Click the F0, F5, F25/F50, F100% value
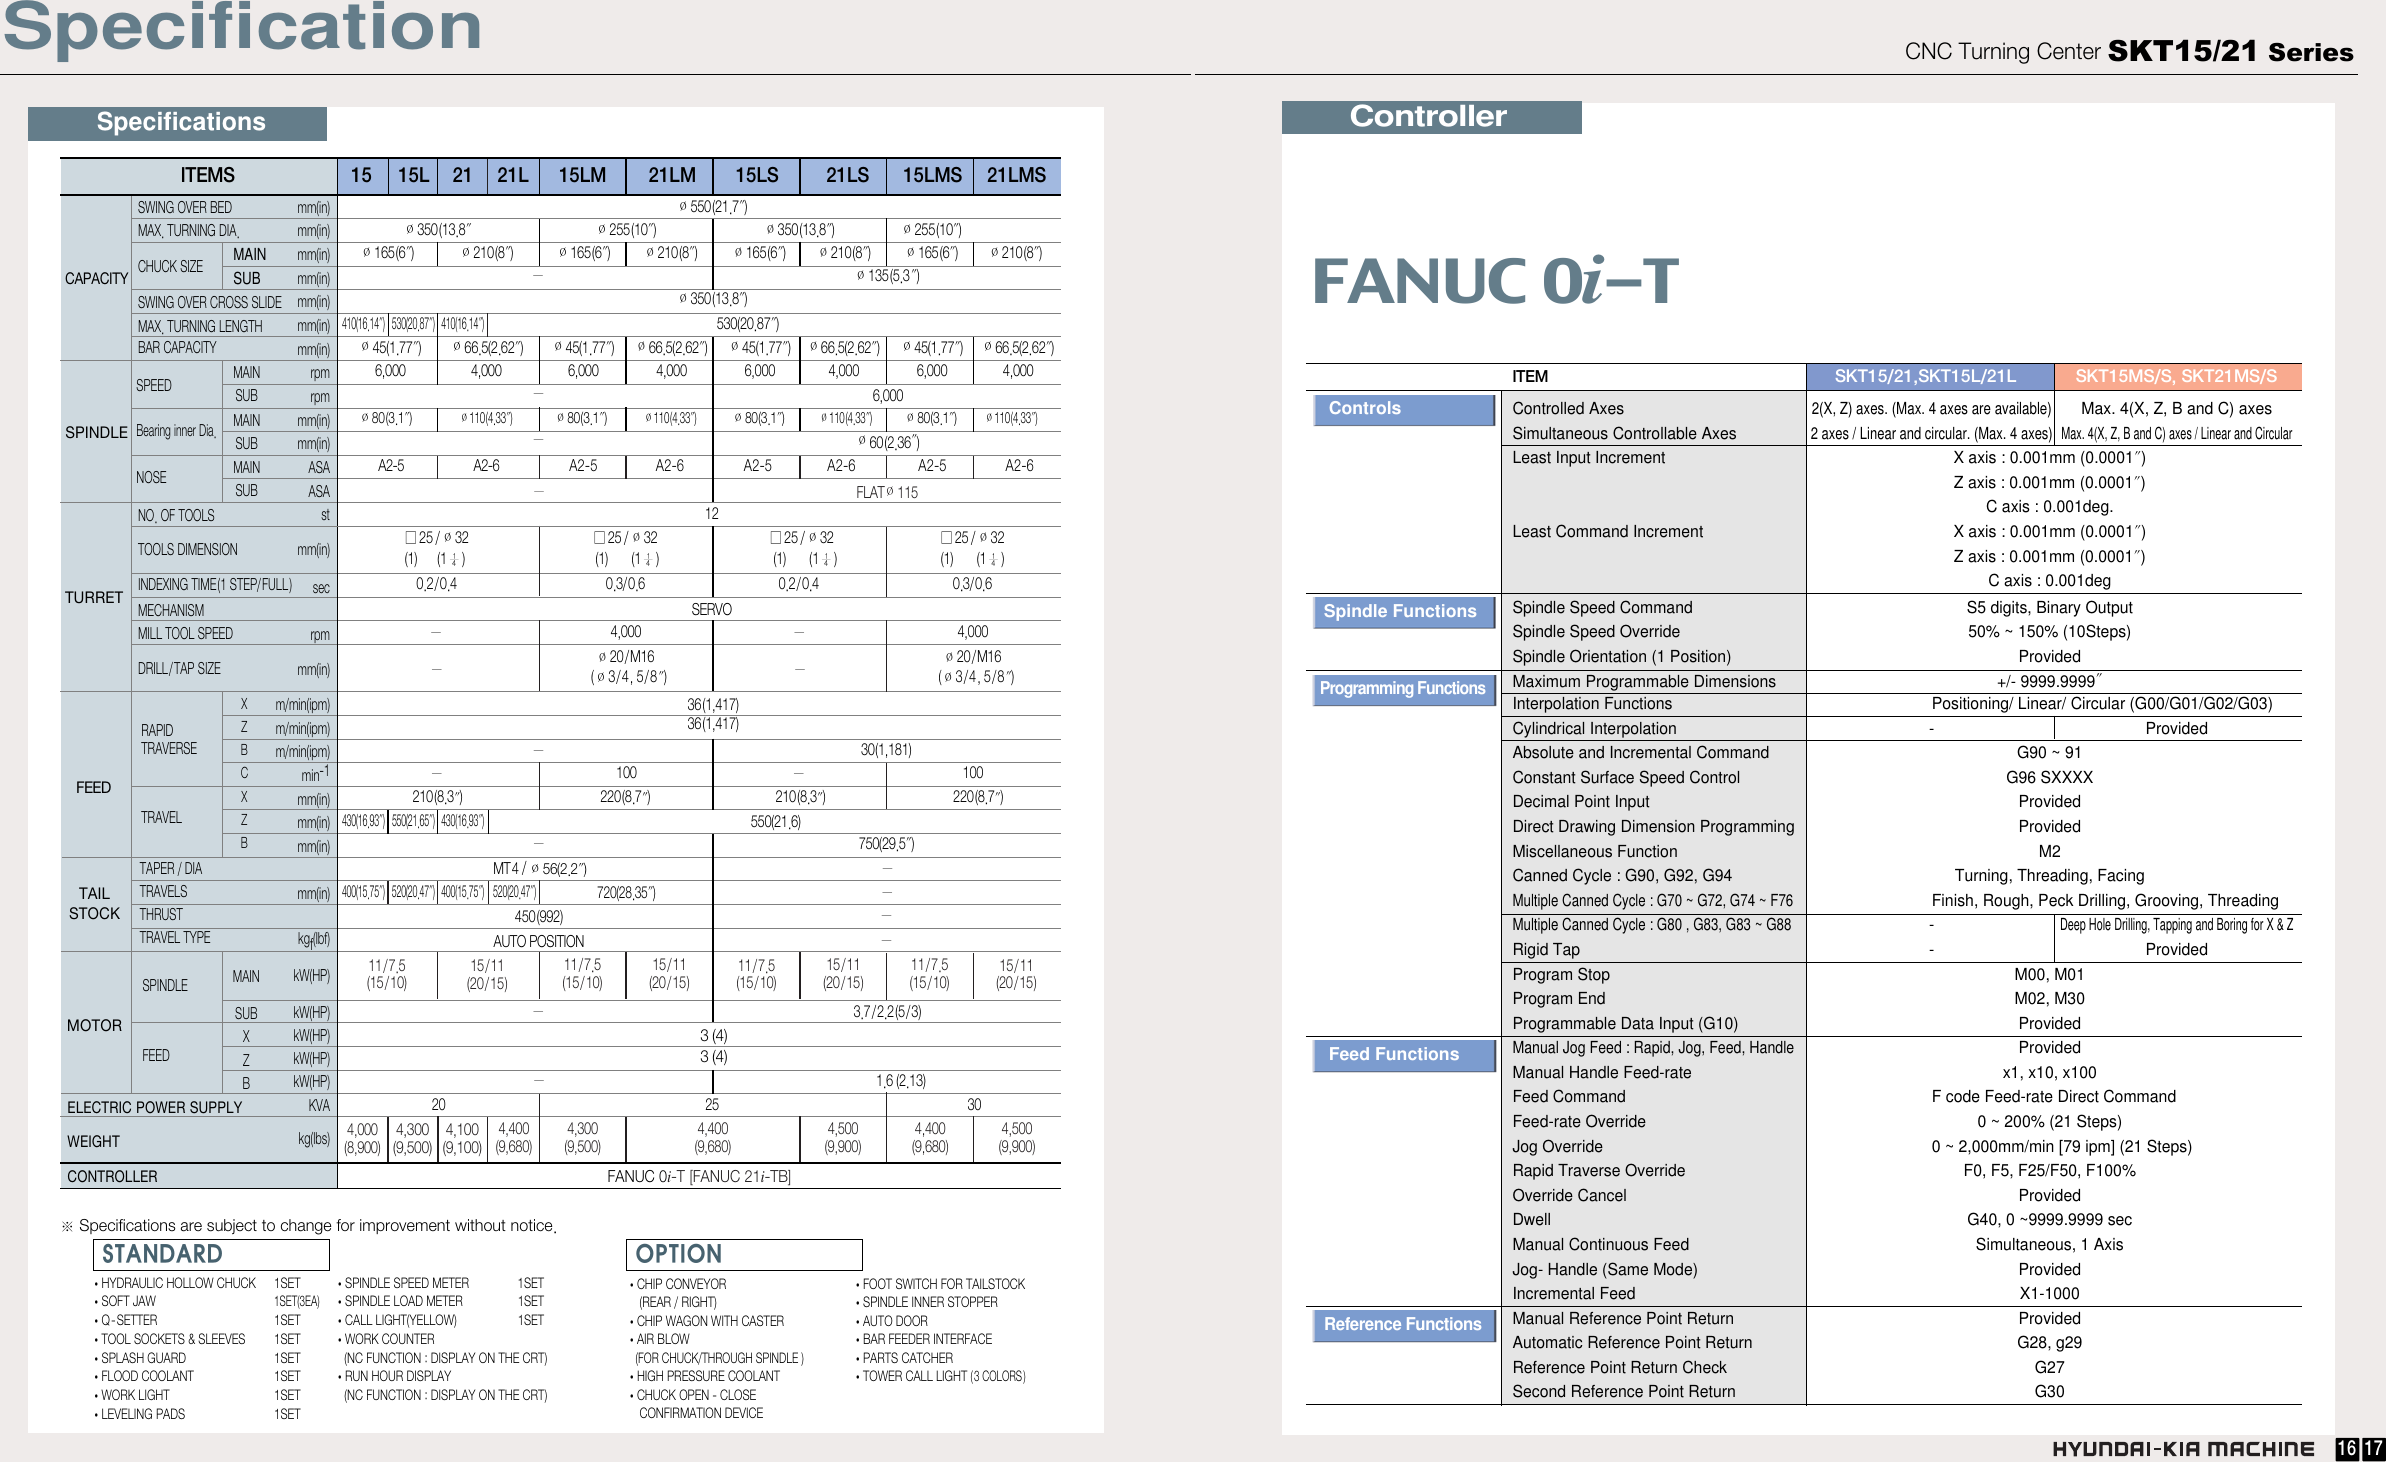2386x1462 pixels. click(2049, 1170)
